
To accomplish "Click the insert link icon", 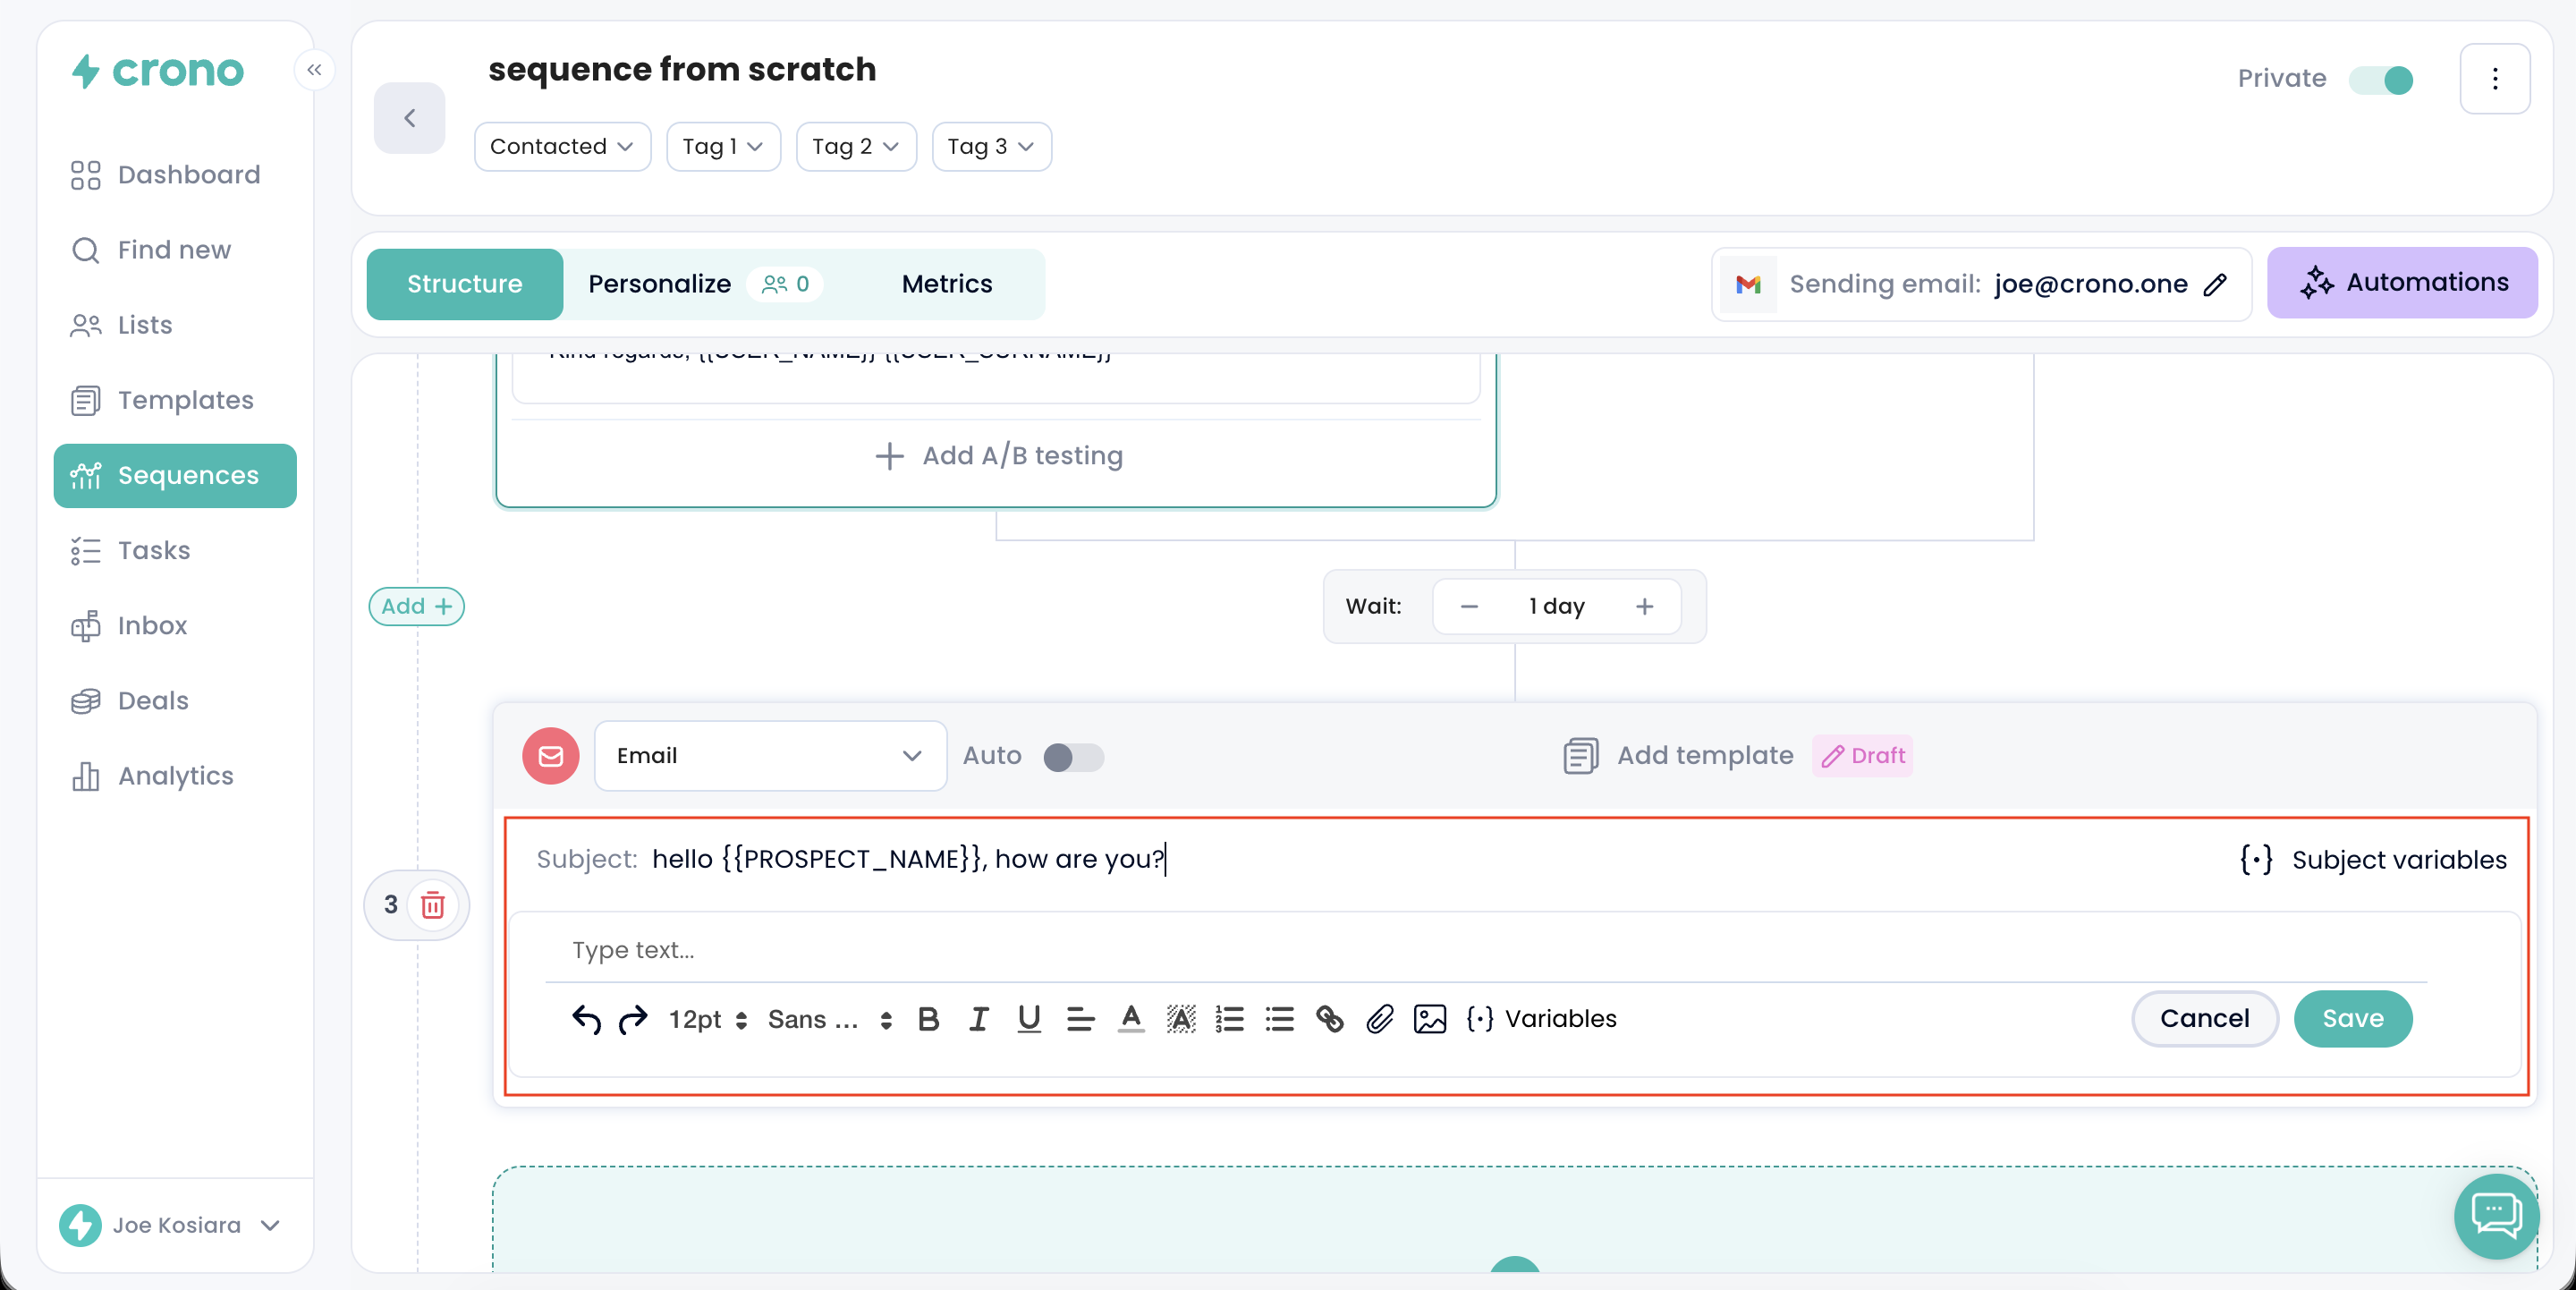I will [x=1329, y=1019].
